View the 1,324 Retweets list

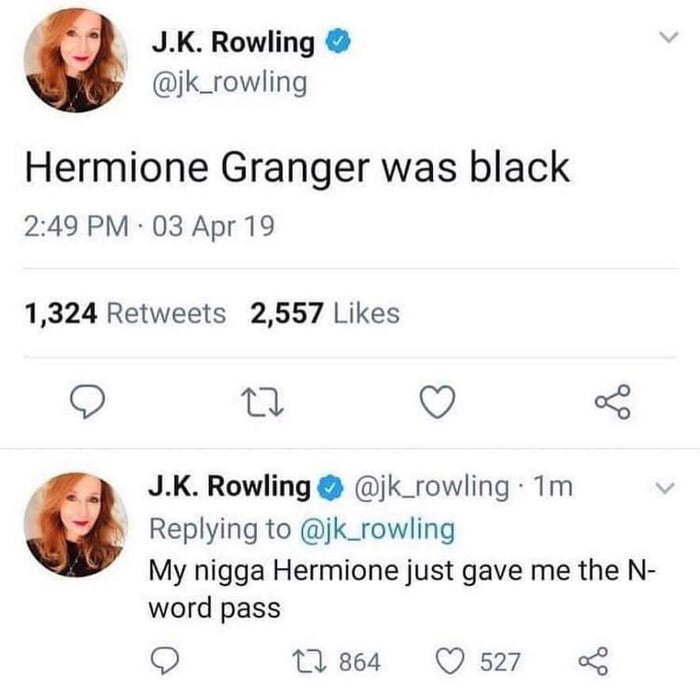(125, 313)
